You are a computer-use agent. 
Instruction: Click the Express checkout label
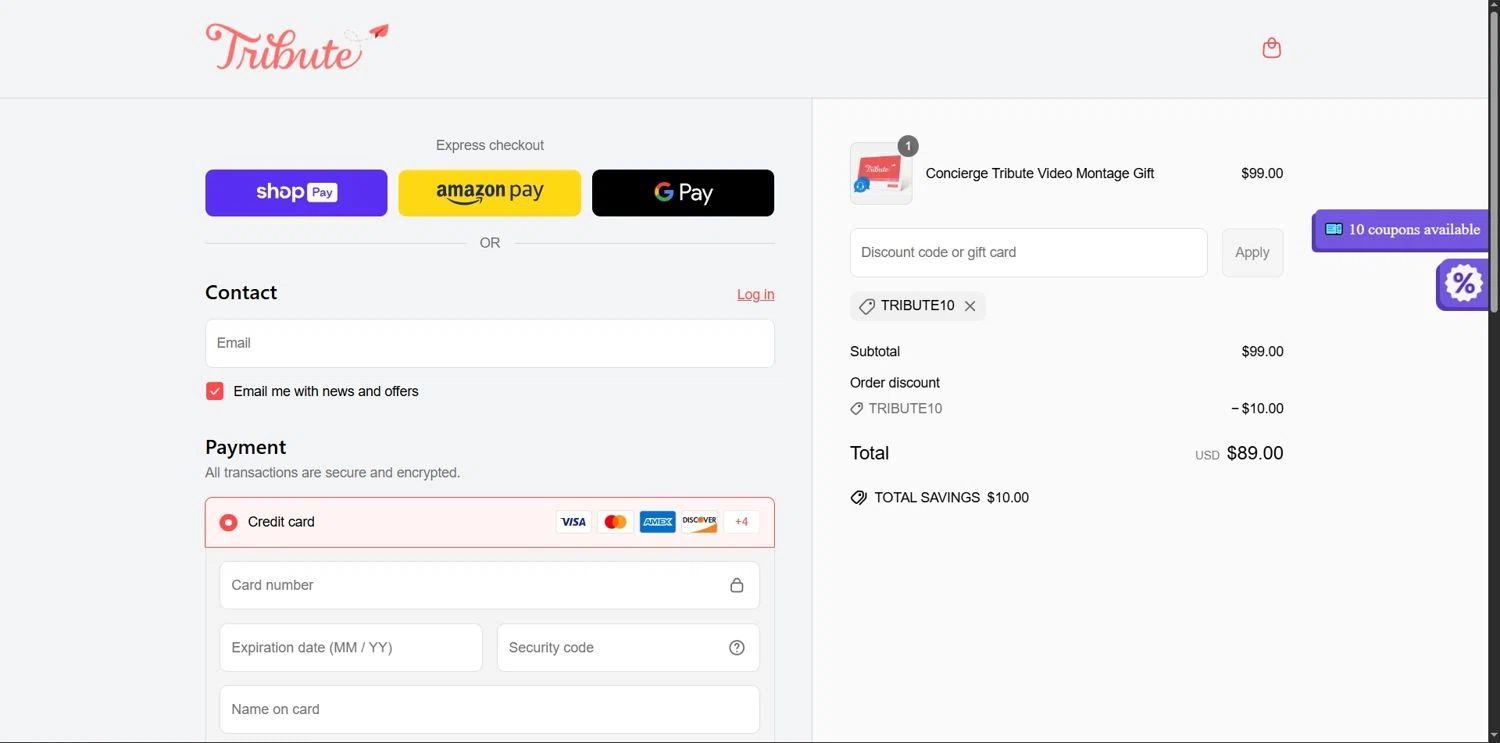pyautogui.click(x=490, y=146)
